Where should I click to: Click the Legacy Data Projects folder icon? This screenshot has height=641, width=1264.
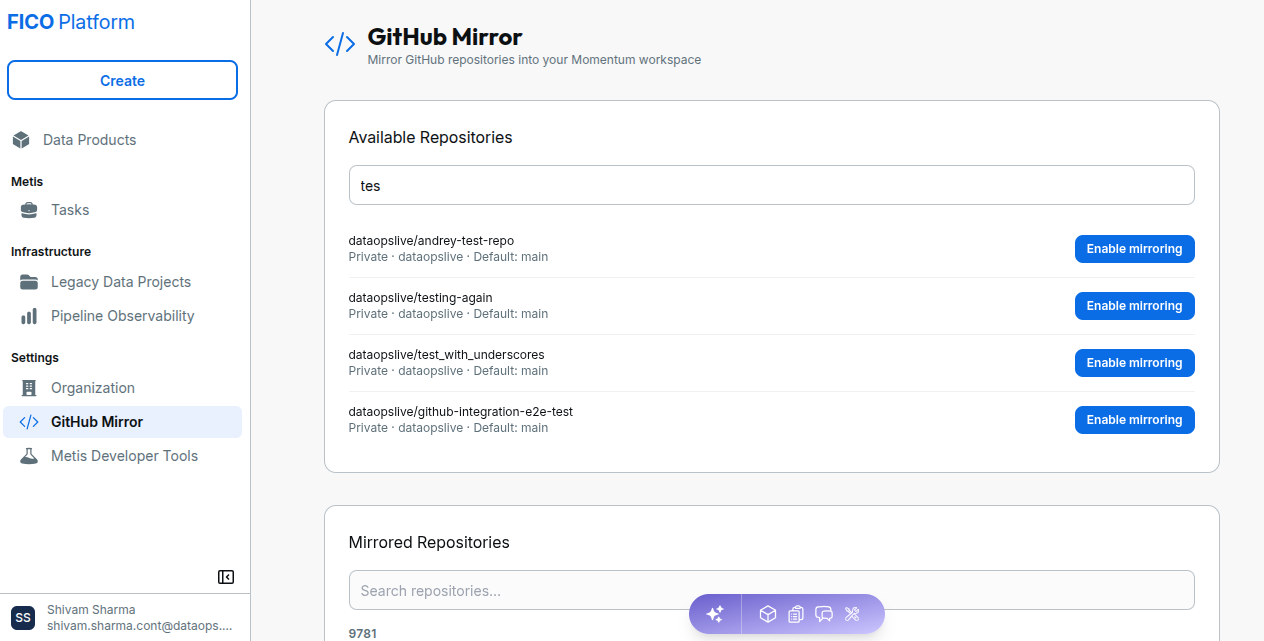[30, 282]
